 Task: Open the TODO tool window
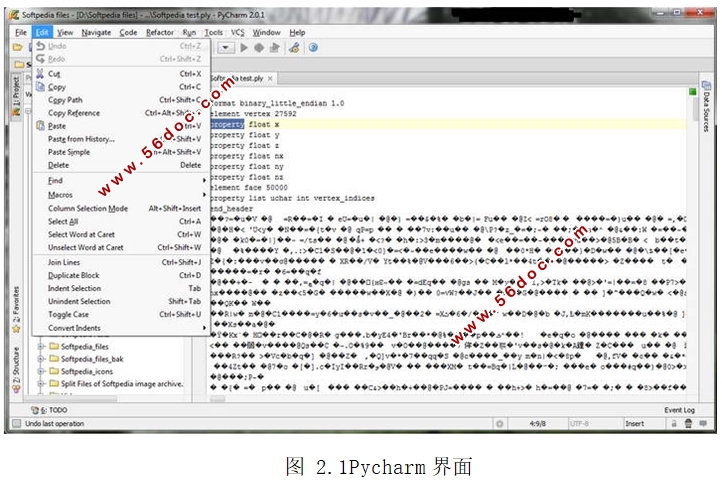(x=49, y=410)
